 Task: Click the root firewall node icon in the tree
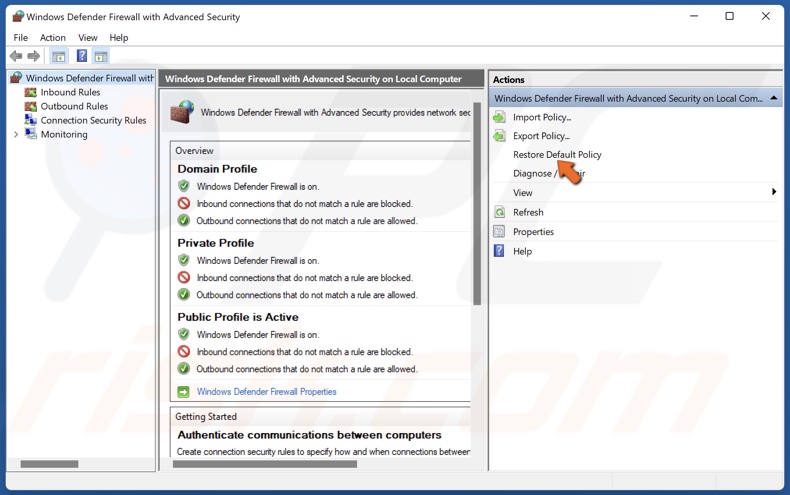click(17, 78)
